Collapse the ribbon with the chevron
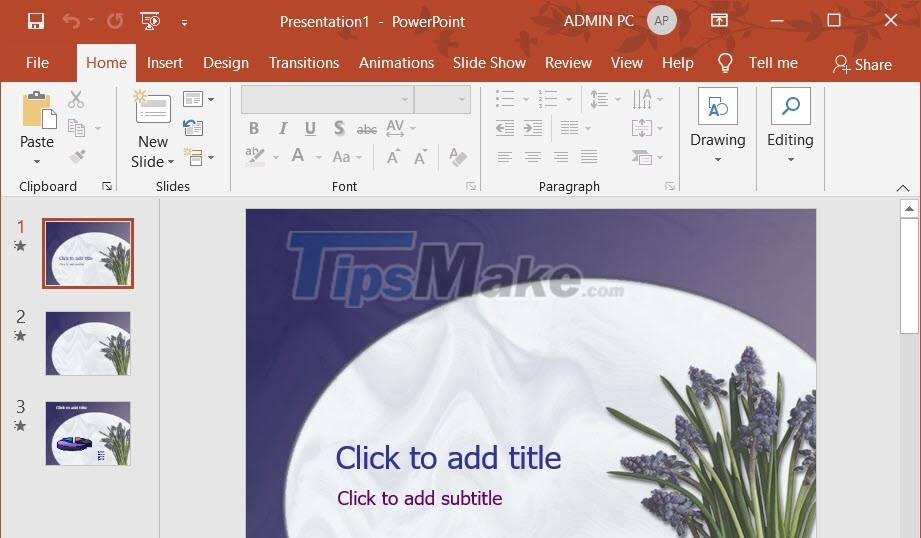 click(903, 188)
